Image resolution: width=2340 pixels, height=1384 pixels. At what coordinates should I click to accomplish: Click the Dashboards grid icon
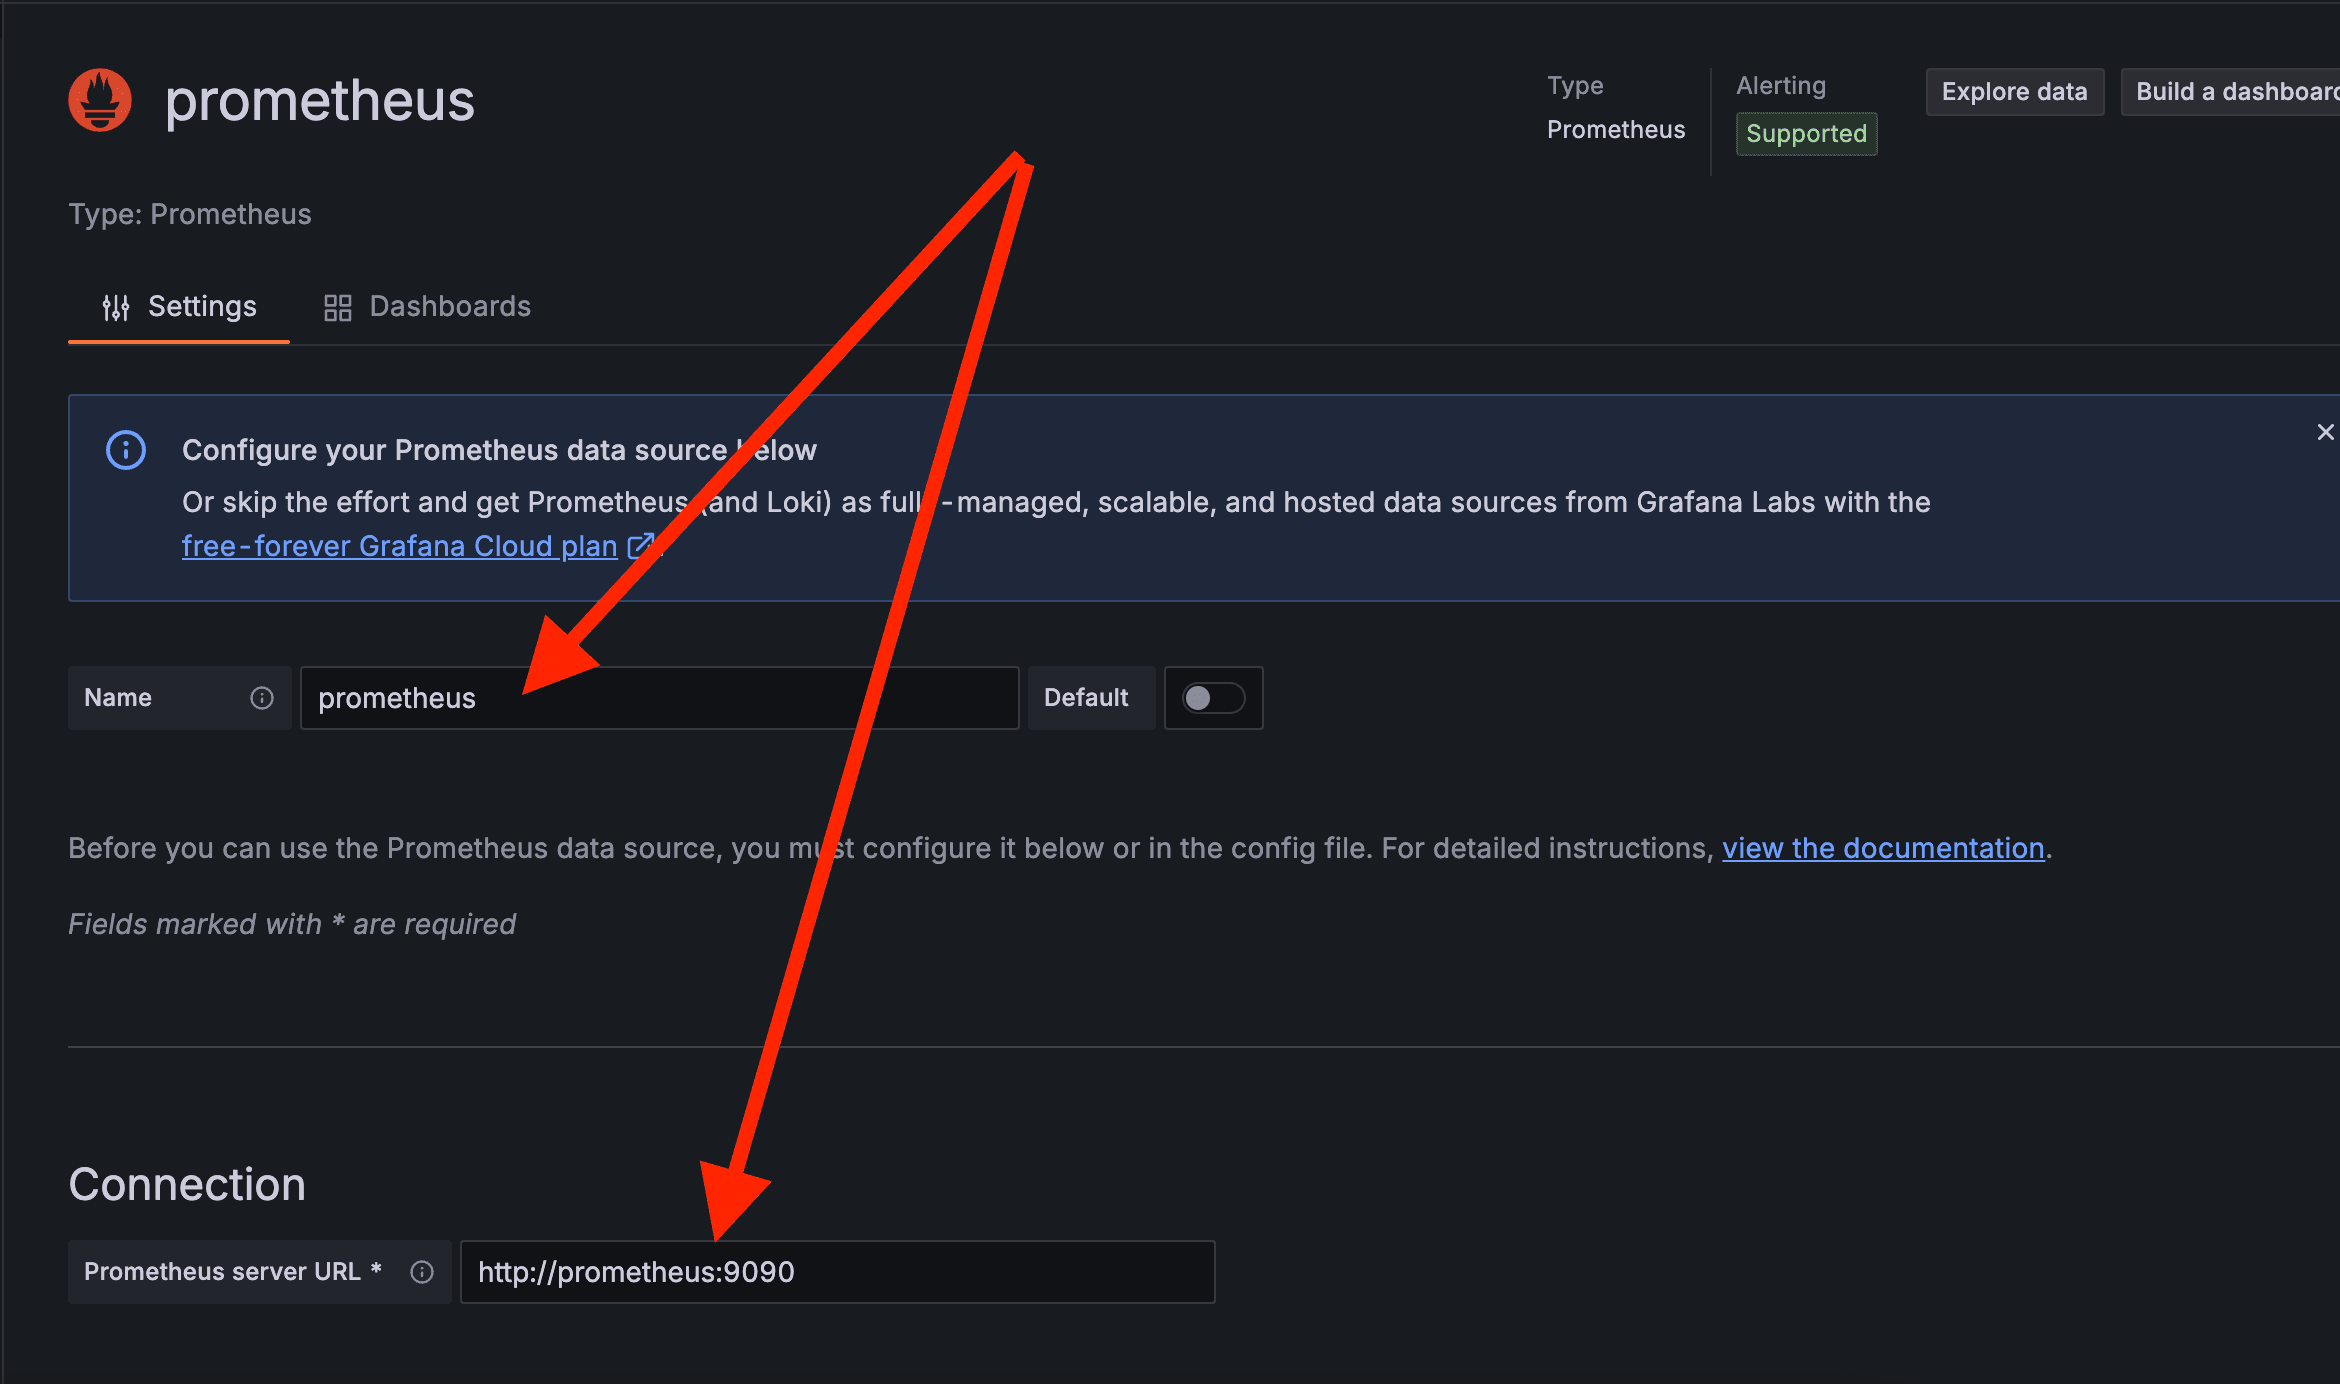point(337,307)
